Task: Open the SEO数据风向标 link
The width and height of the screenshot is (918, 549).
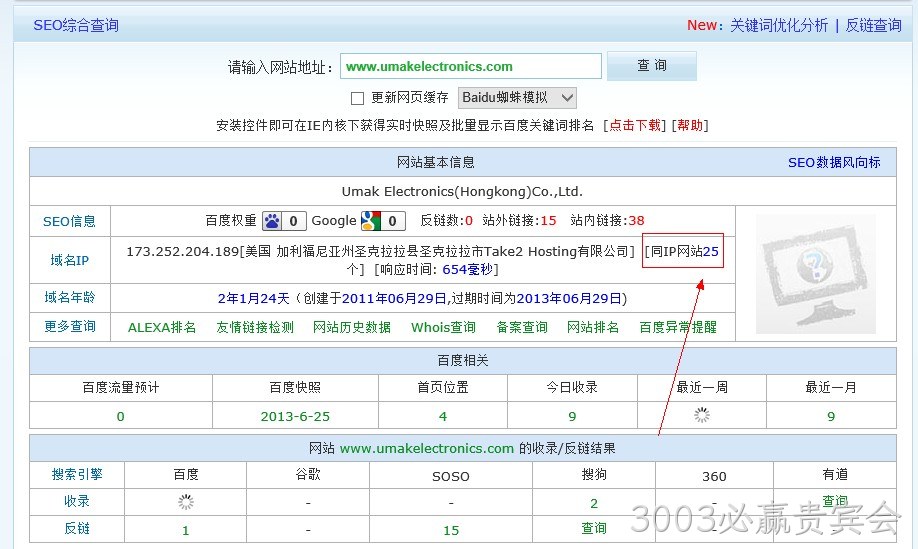Action: coord(834,163)
